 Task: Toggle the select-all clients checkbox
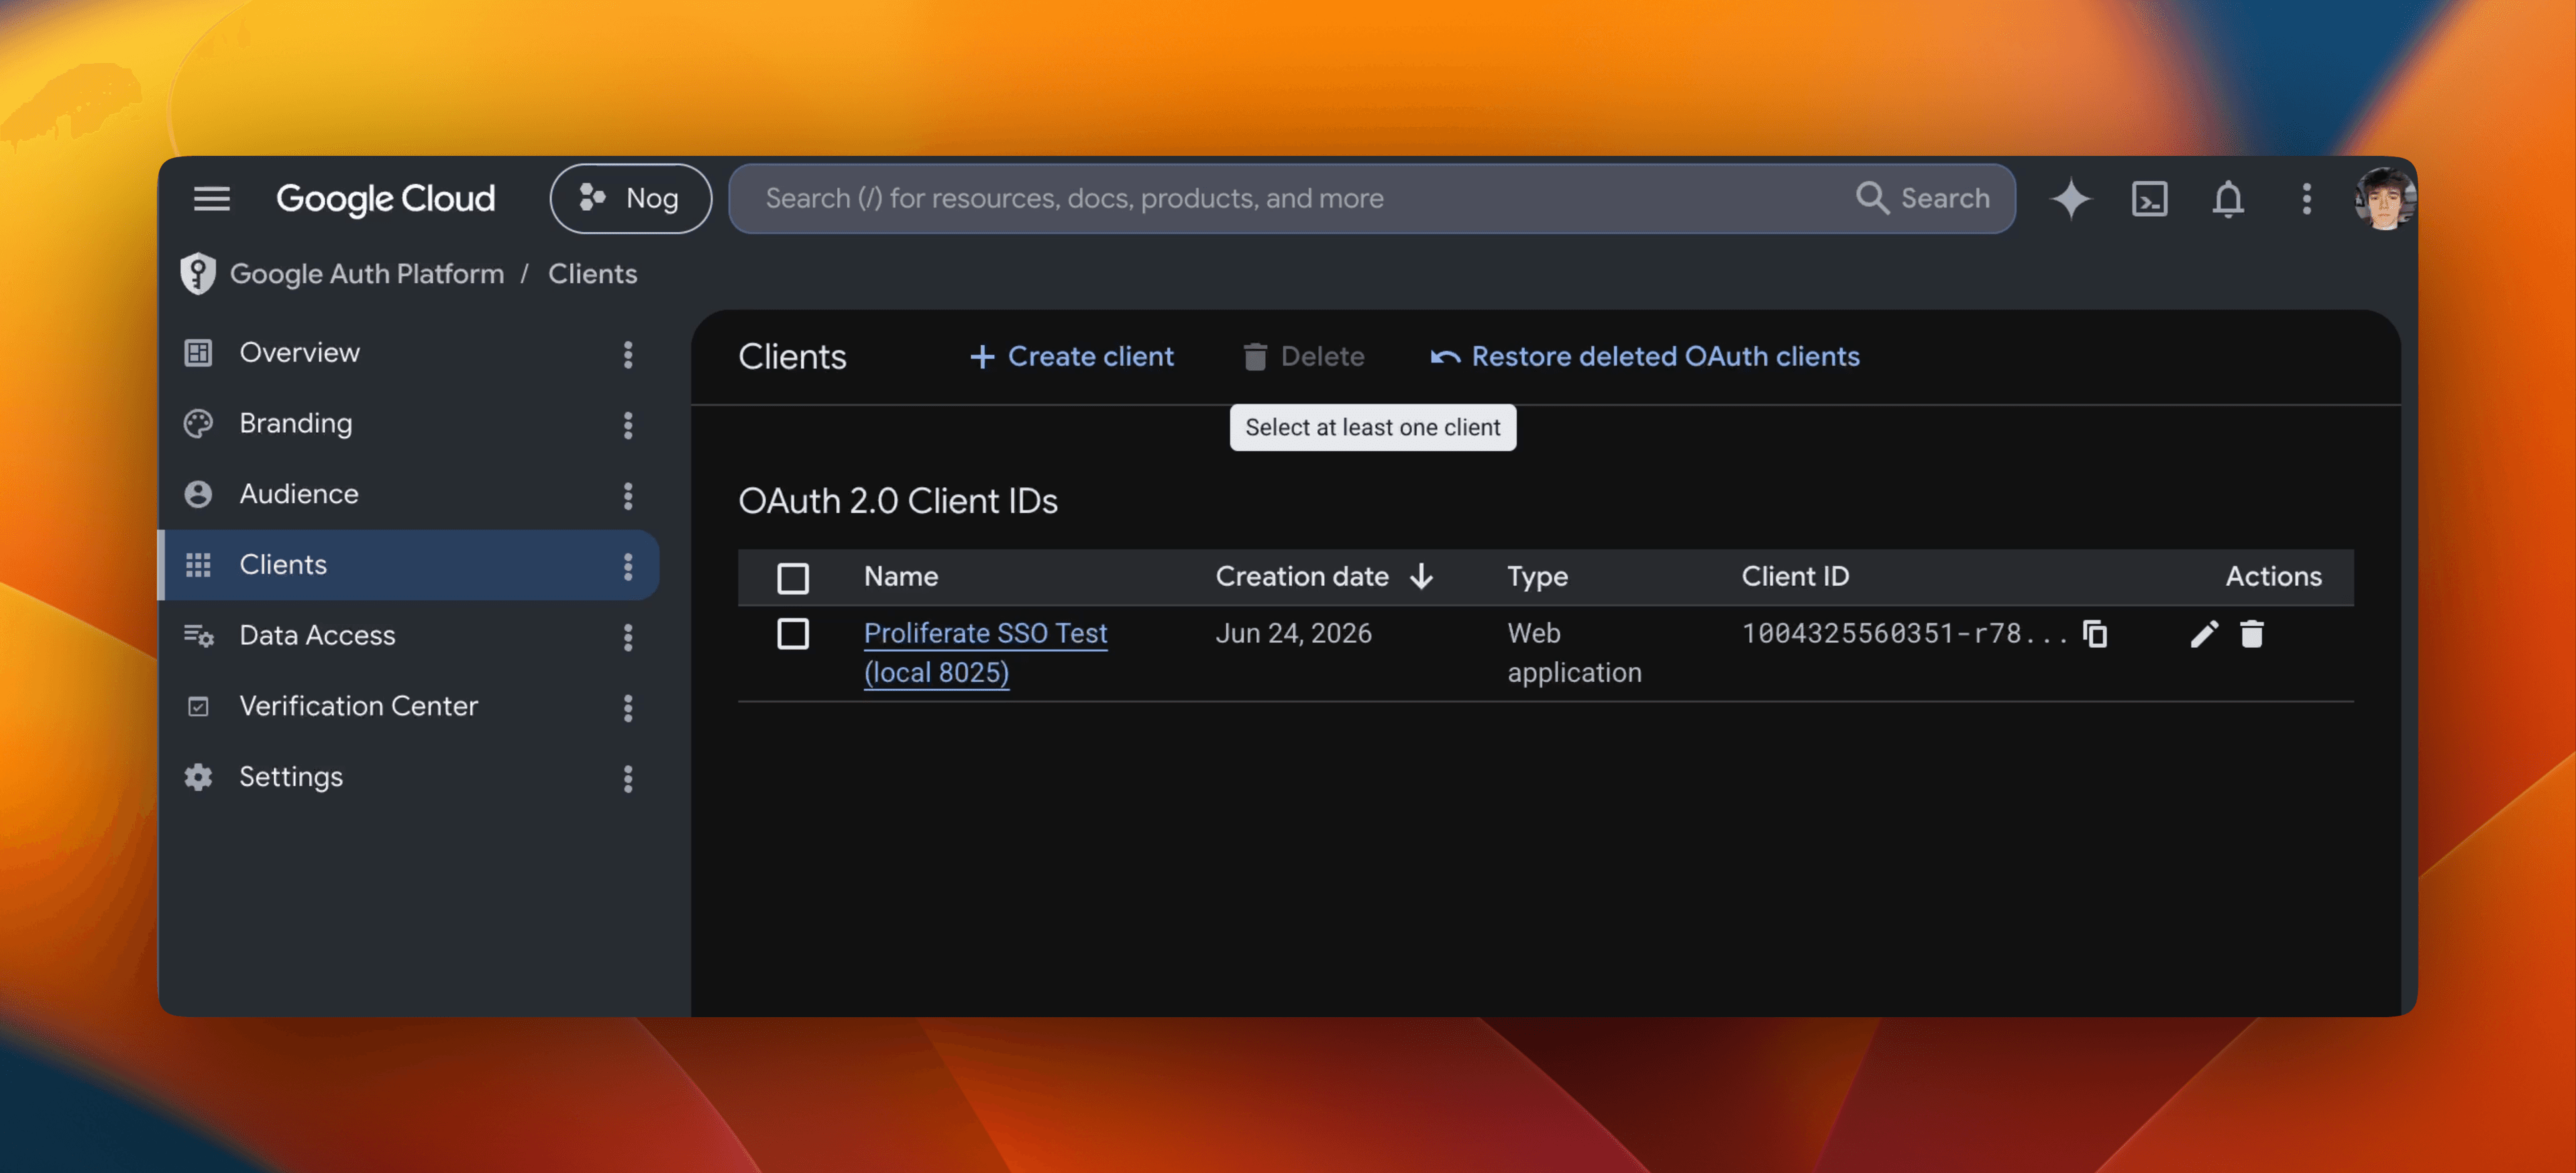coord(792,577)
